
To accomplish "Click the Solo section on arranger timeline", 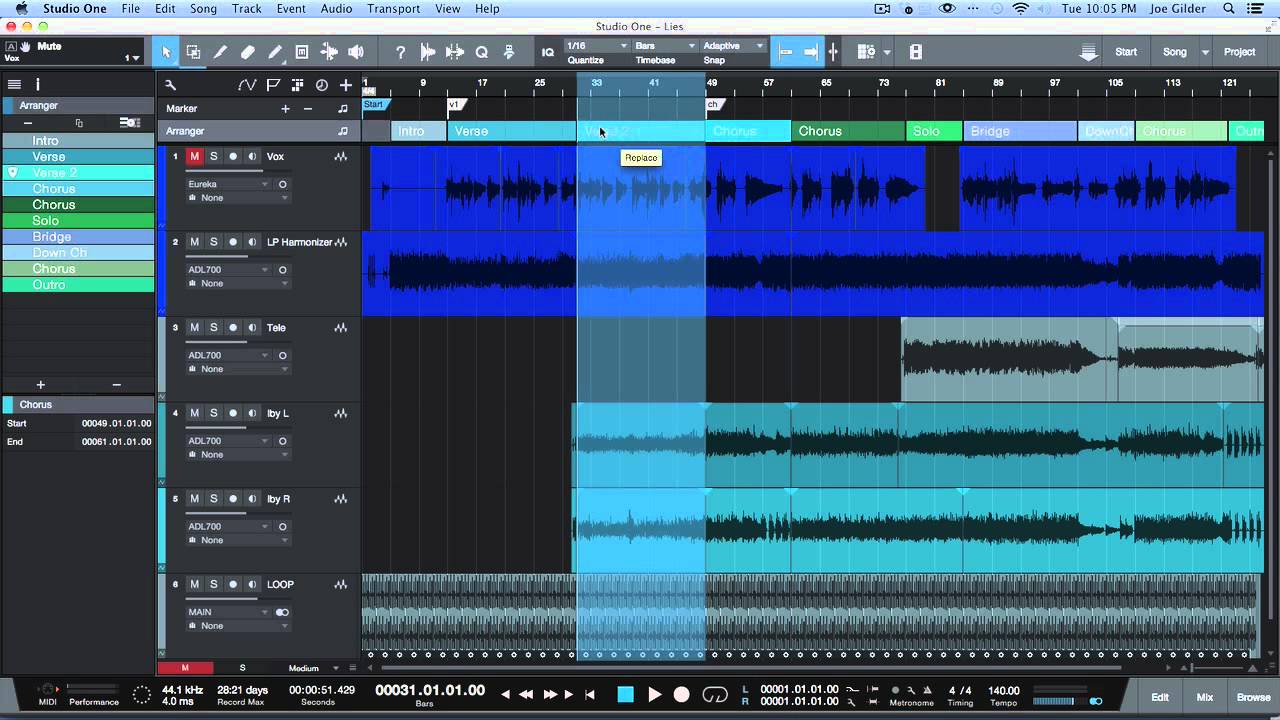I will coord(933,131).
